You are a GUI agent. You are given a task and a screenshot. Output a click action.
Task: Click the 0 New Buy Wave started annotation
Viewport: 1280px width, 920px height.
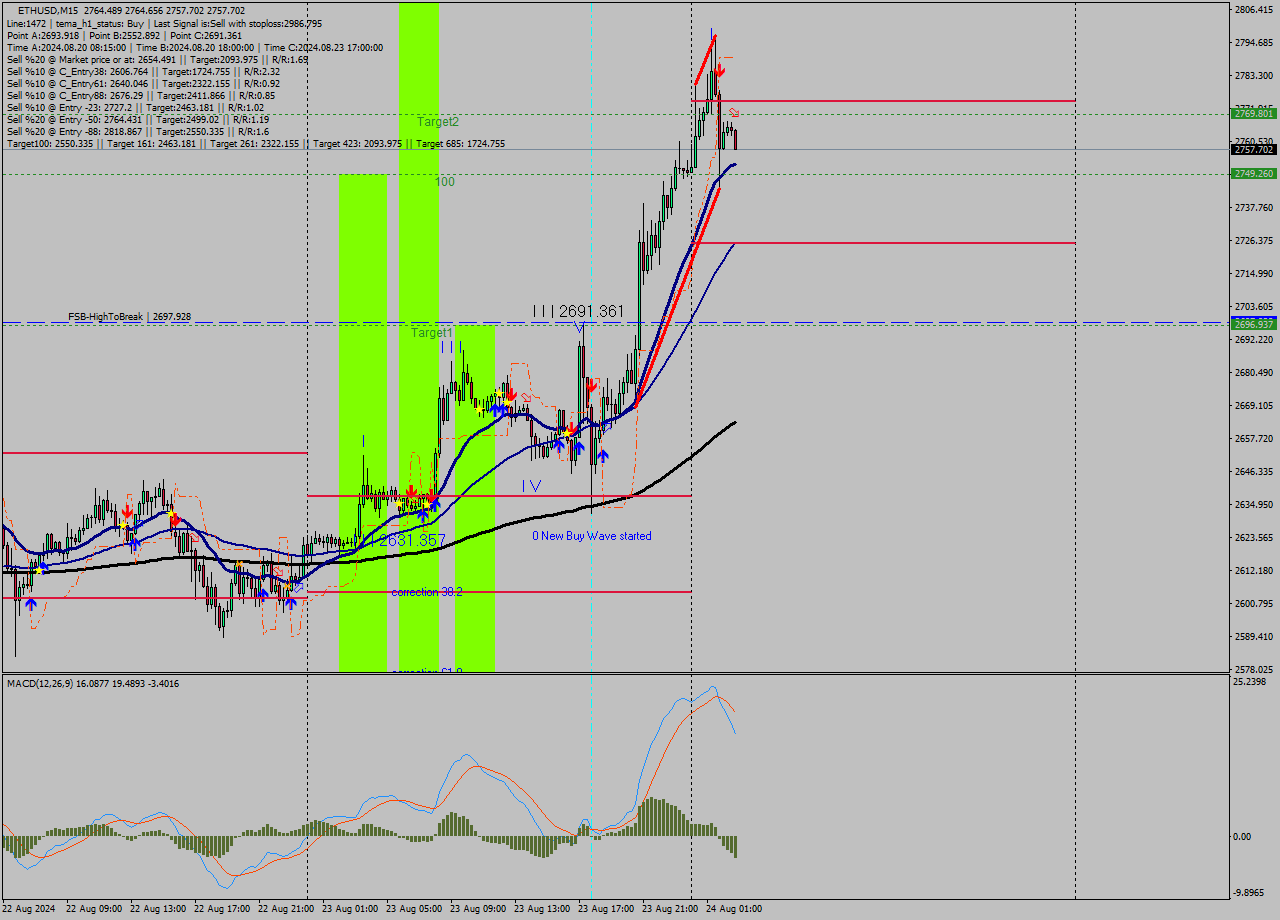click(594, 536)
